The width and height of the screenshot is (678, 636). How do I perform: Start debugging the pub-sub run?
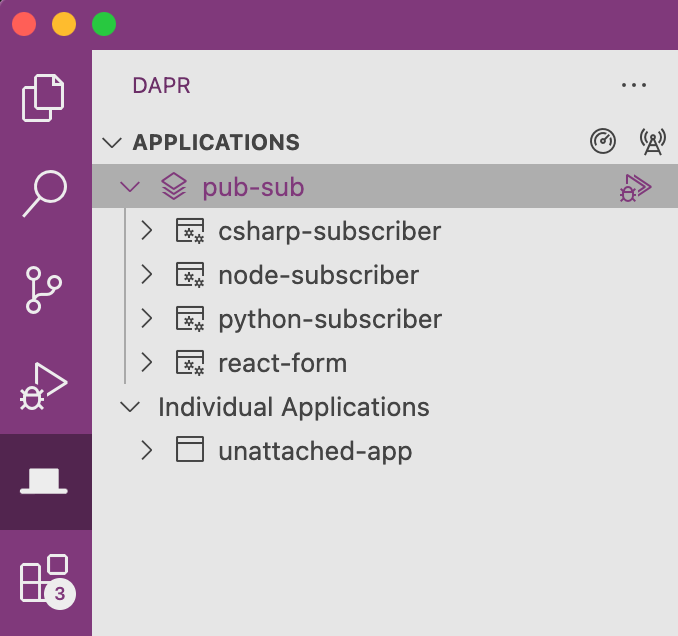coord(635,188)
